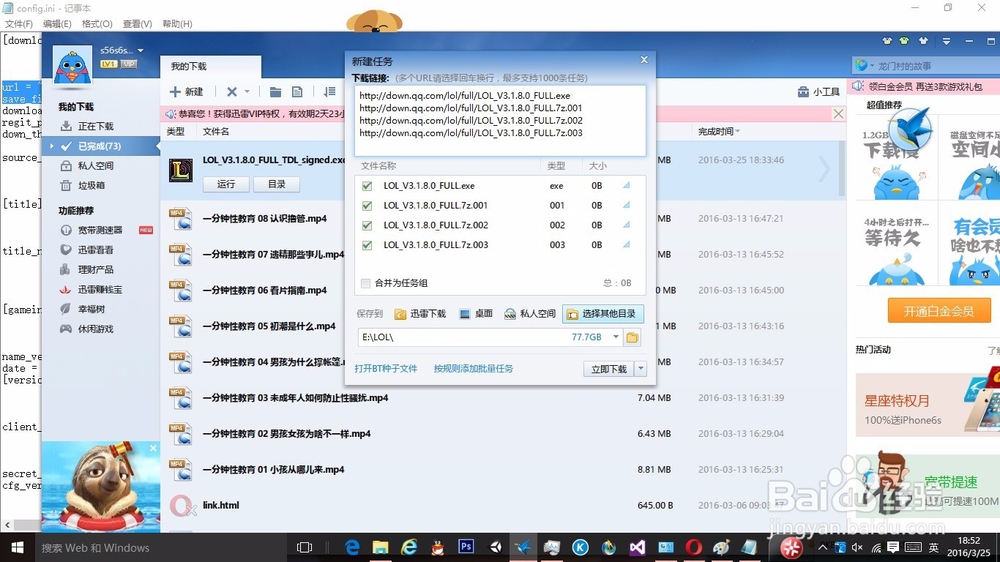
Task: Click 目录 button for the LOL installer
Action: click(x=276, y=184)
